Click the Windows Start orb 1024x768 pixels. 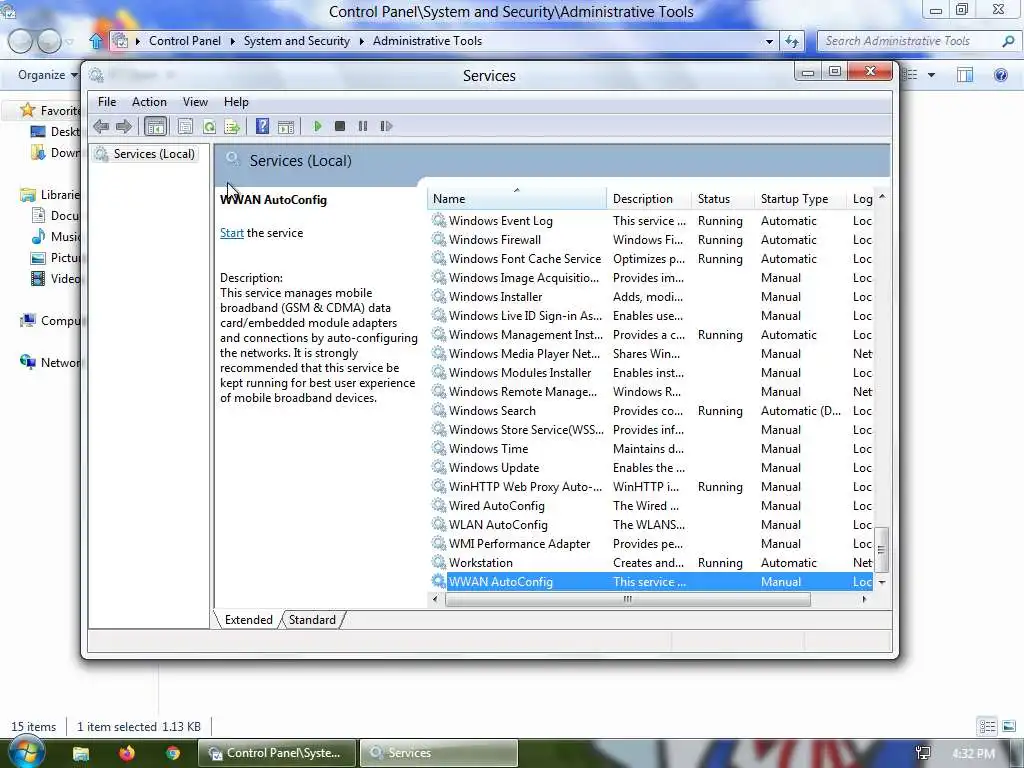coord(25,752)
